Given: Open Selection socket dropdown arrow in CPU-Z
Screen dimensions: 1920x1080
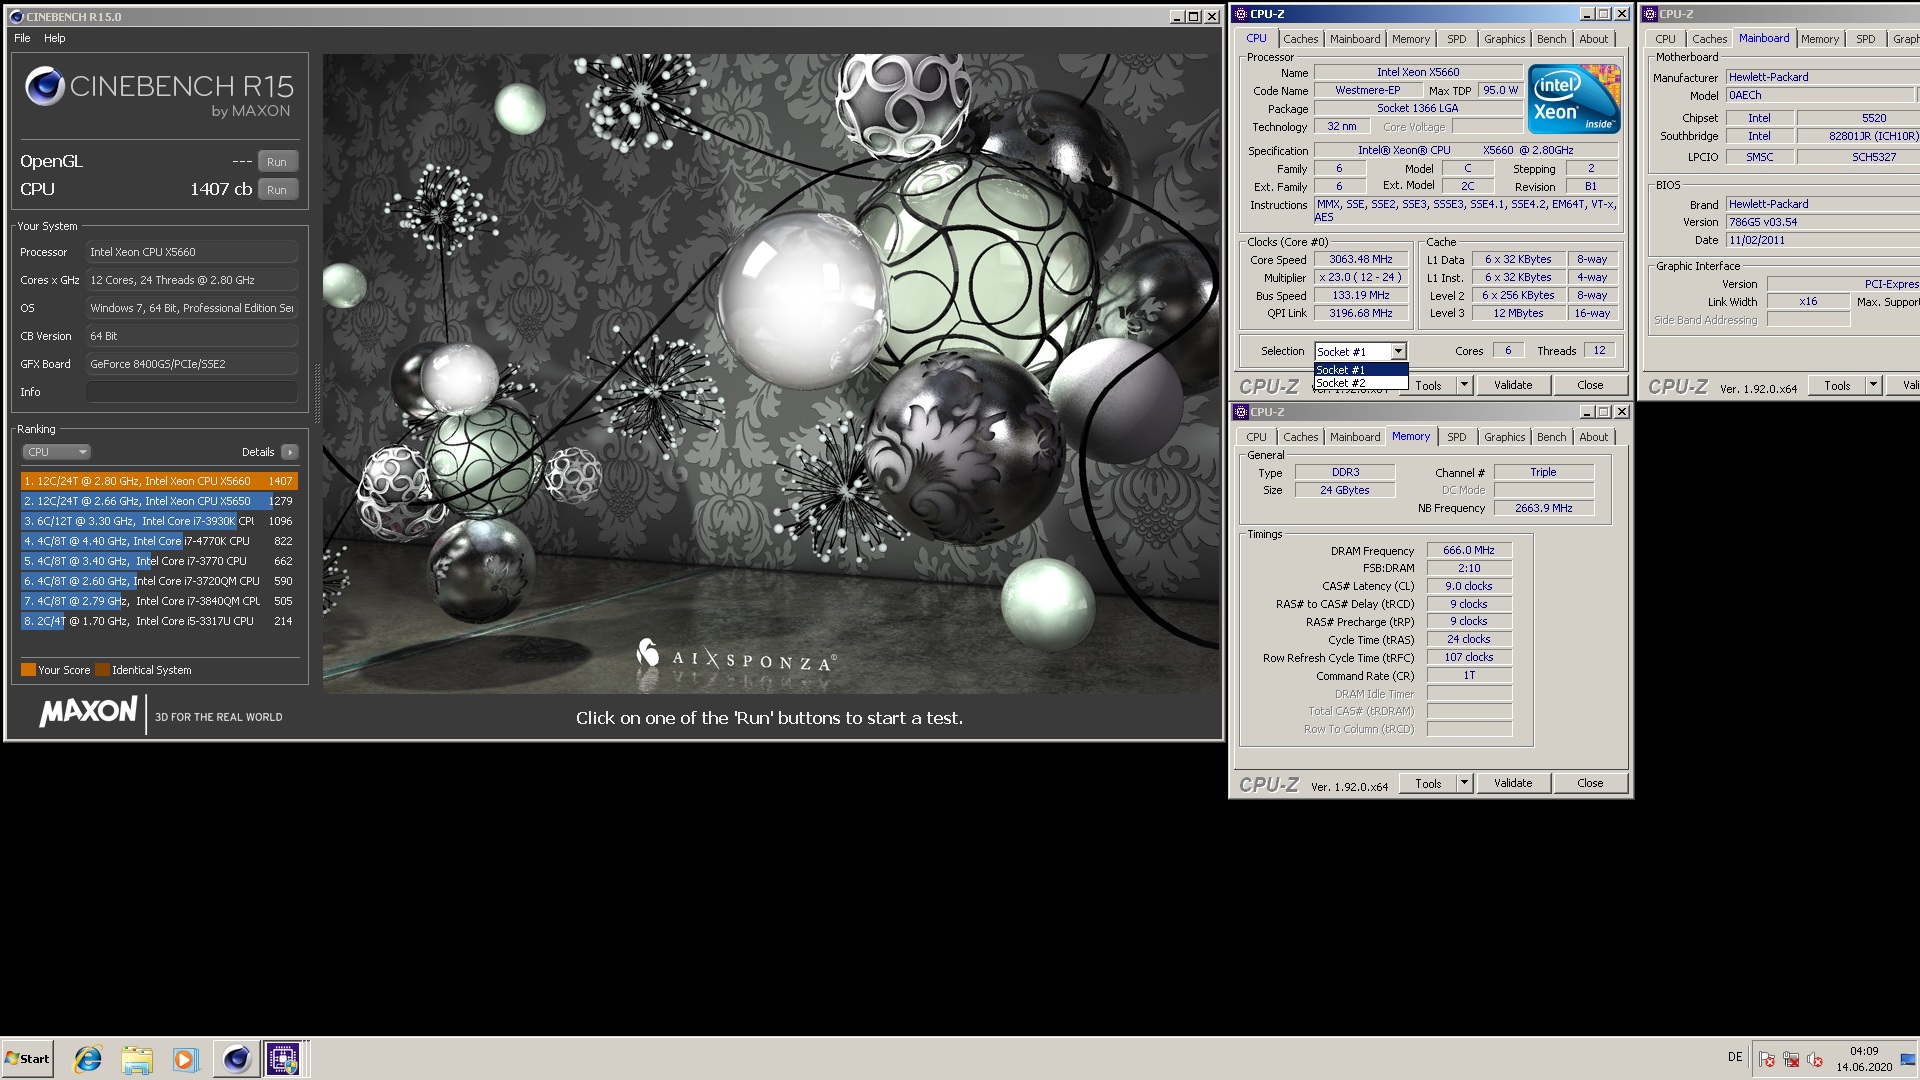Looking at the screenshot, I should click(1398, 351).
